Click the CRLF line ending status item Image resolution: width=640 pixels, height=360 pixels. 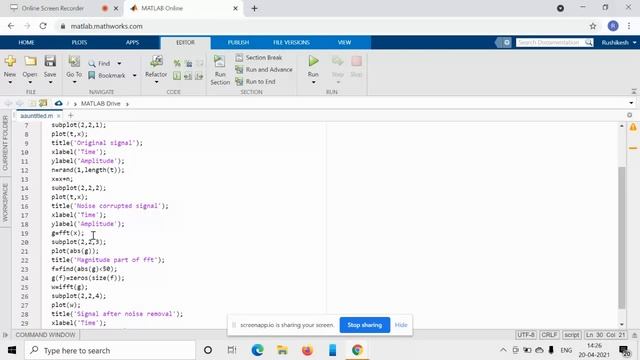click(549, 335)
